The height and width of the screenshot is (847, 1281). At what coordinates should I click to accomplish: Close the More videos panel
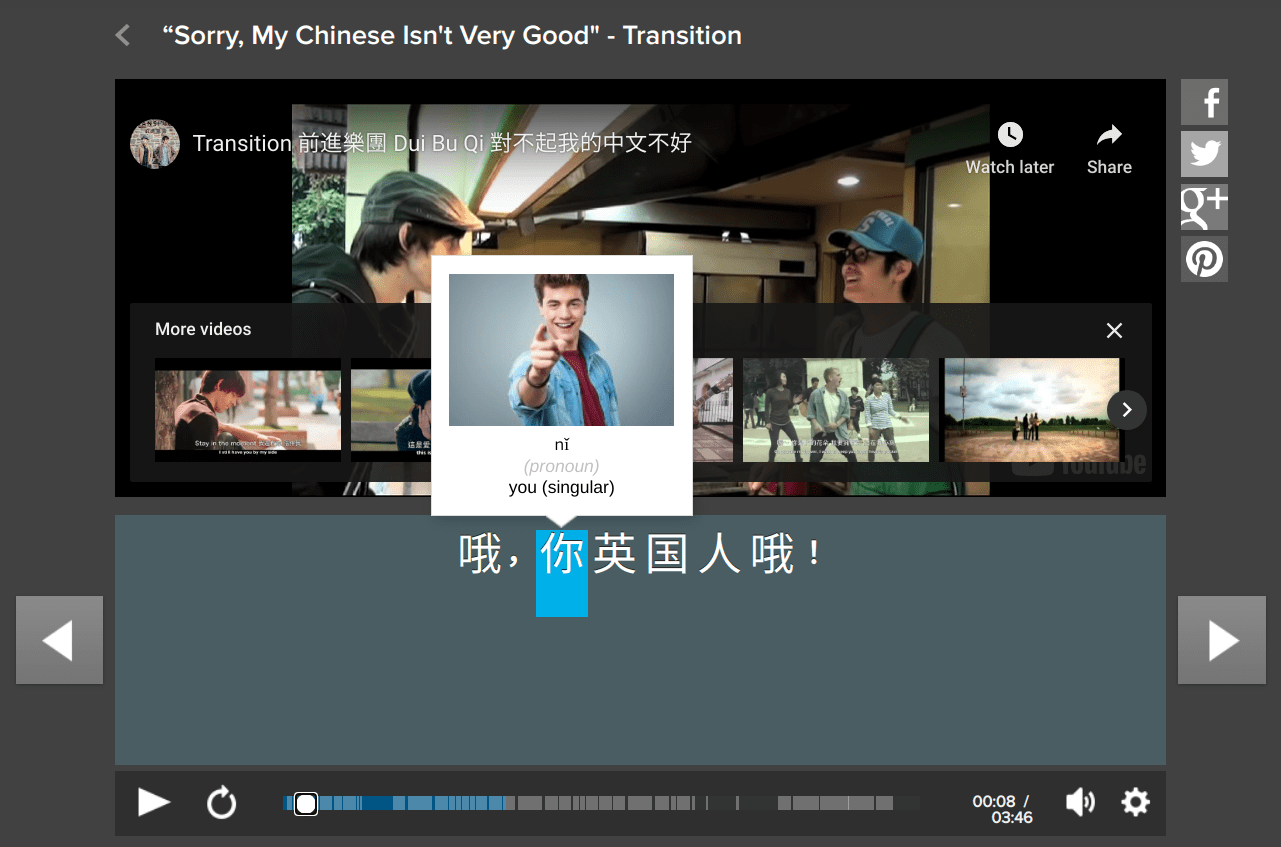click(x=1114, y=330)
